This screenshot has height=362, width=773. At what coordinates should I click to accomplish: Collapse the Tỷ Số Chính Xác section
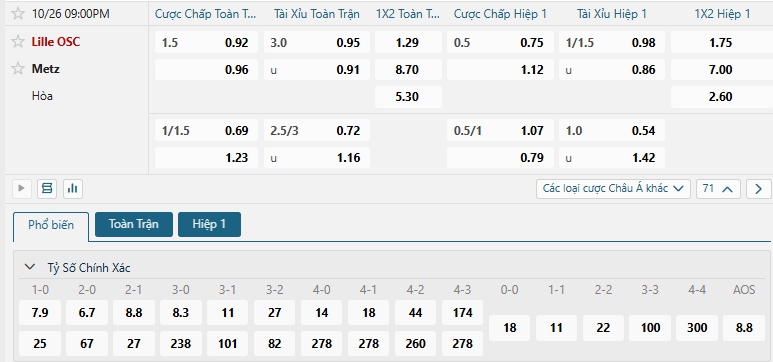tap(30, 267)
